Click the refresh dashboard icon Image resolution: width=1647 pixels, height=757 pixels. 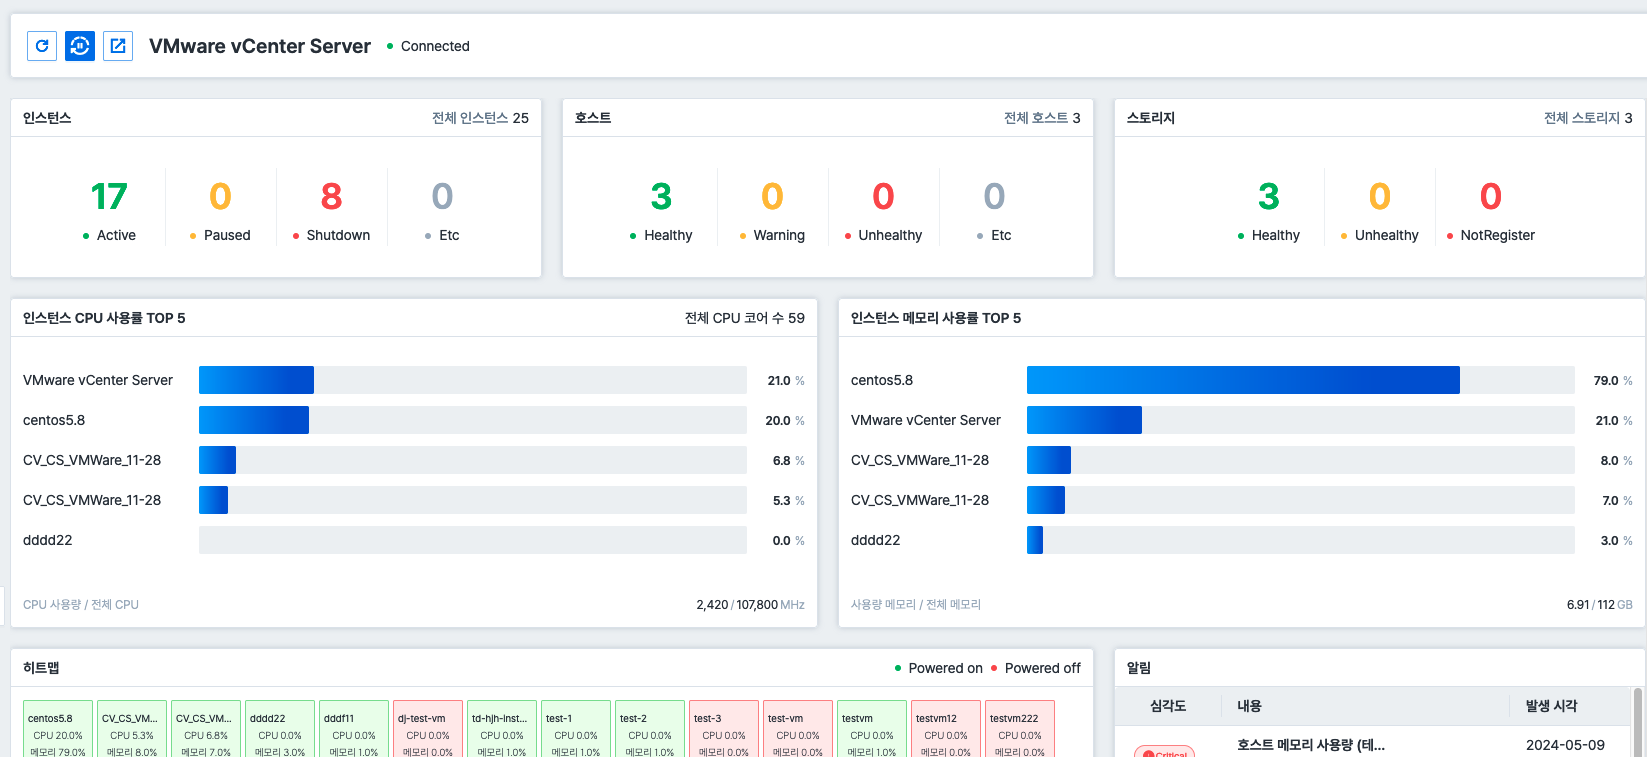point(42,46)
